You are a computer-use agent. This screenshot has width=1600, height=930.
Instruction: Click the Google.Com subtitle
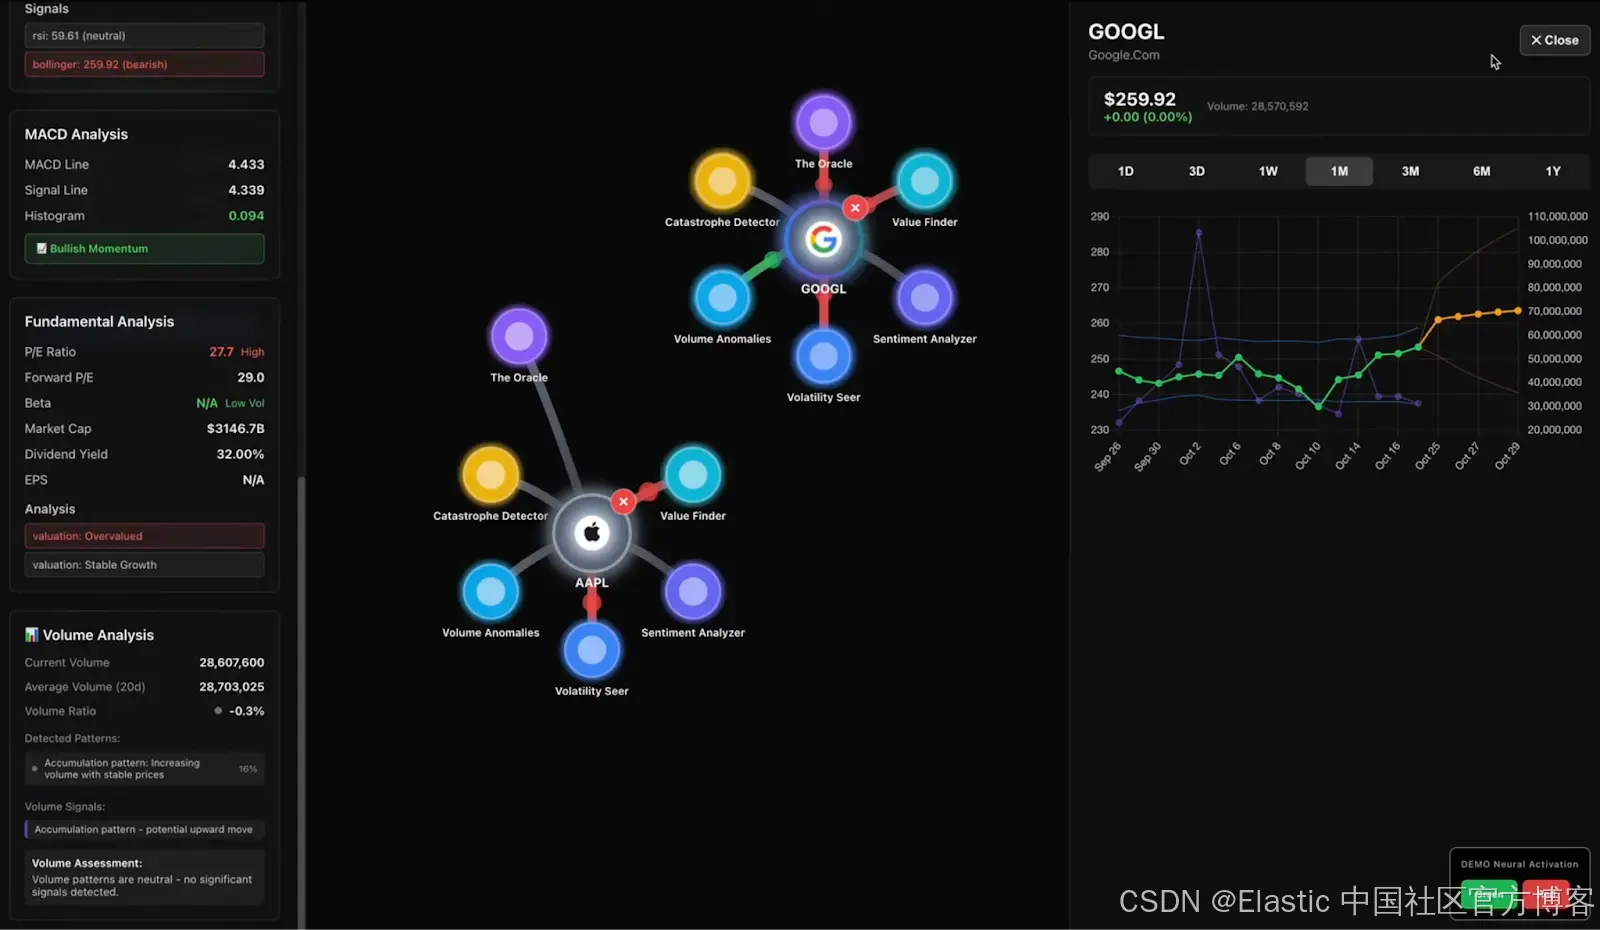click(x=1124, y=55)
